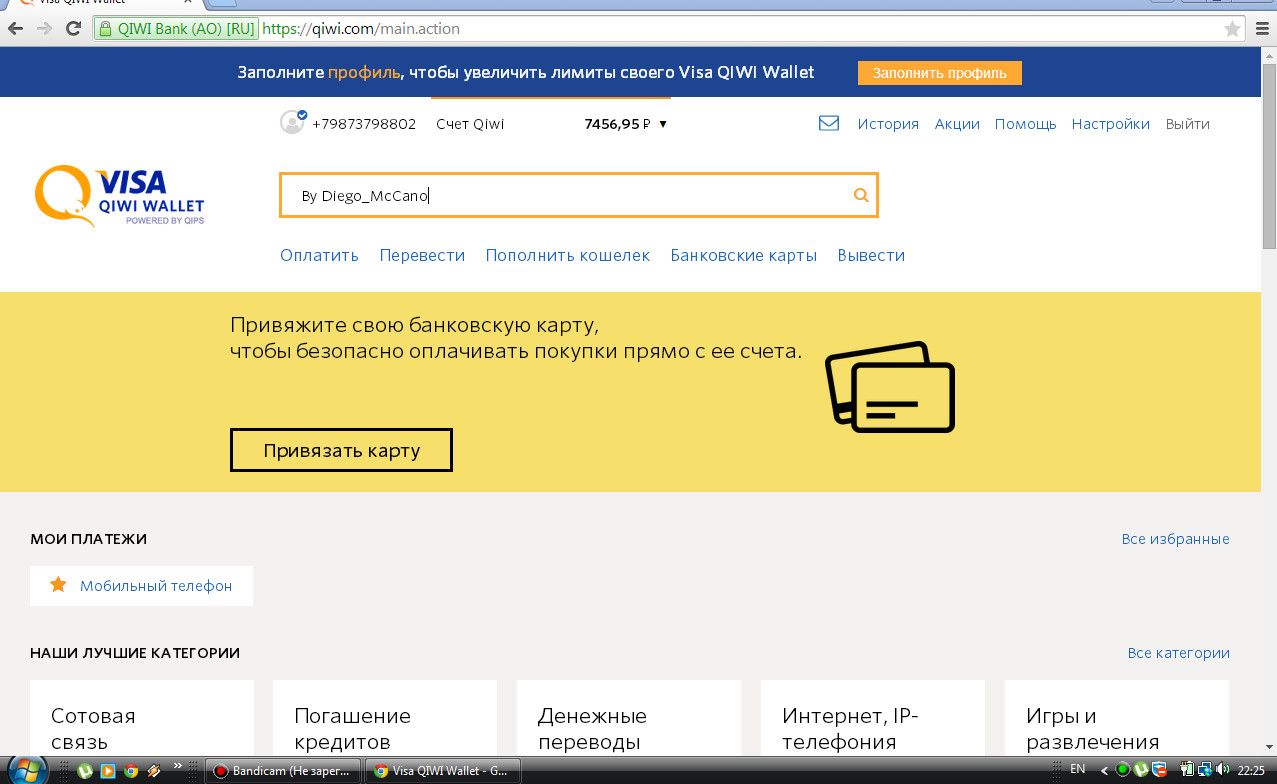Open the volume control in the tray
The width and height of the screenshot is (1277, 784).
(1225, 770)
